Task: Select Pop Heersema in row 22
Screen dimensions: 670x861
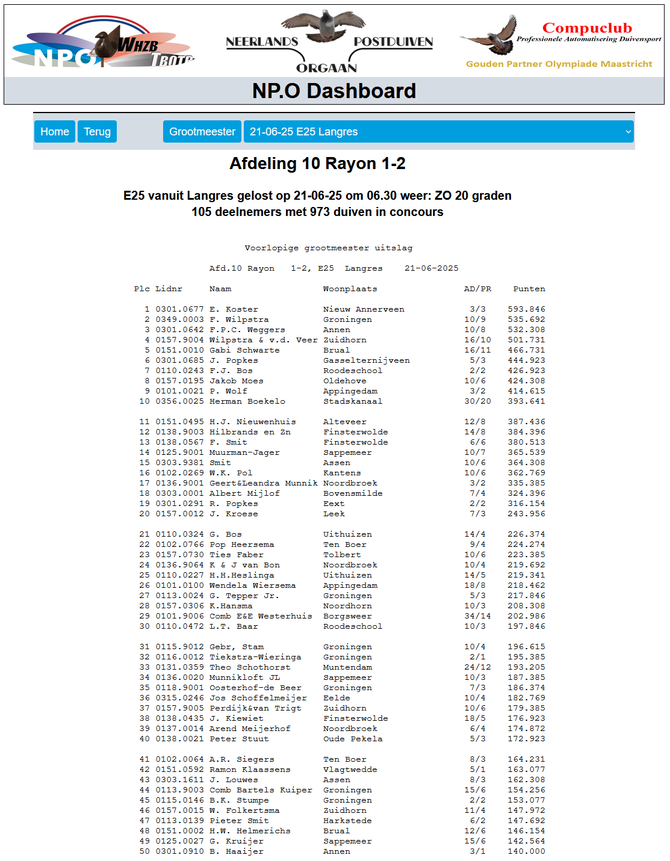Action: coord(242,545)
